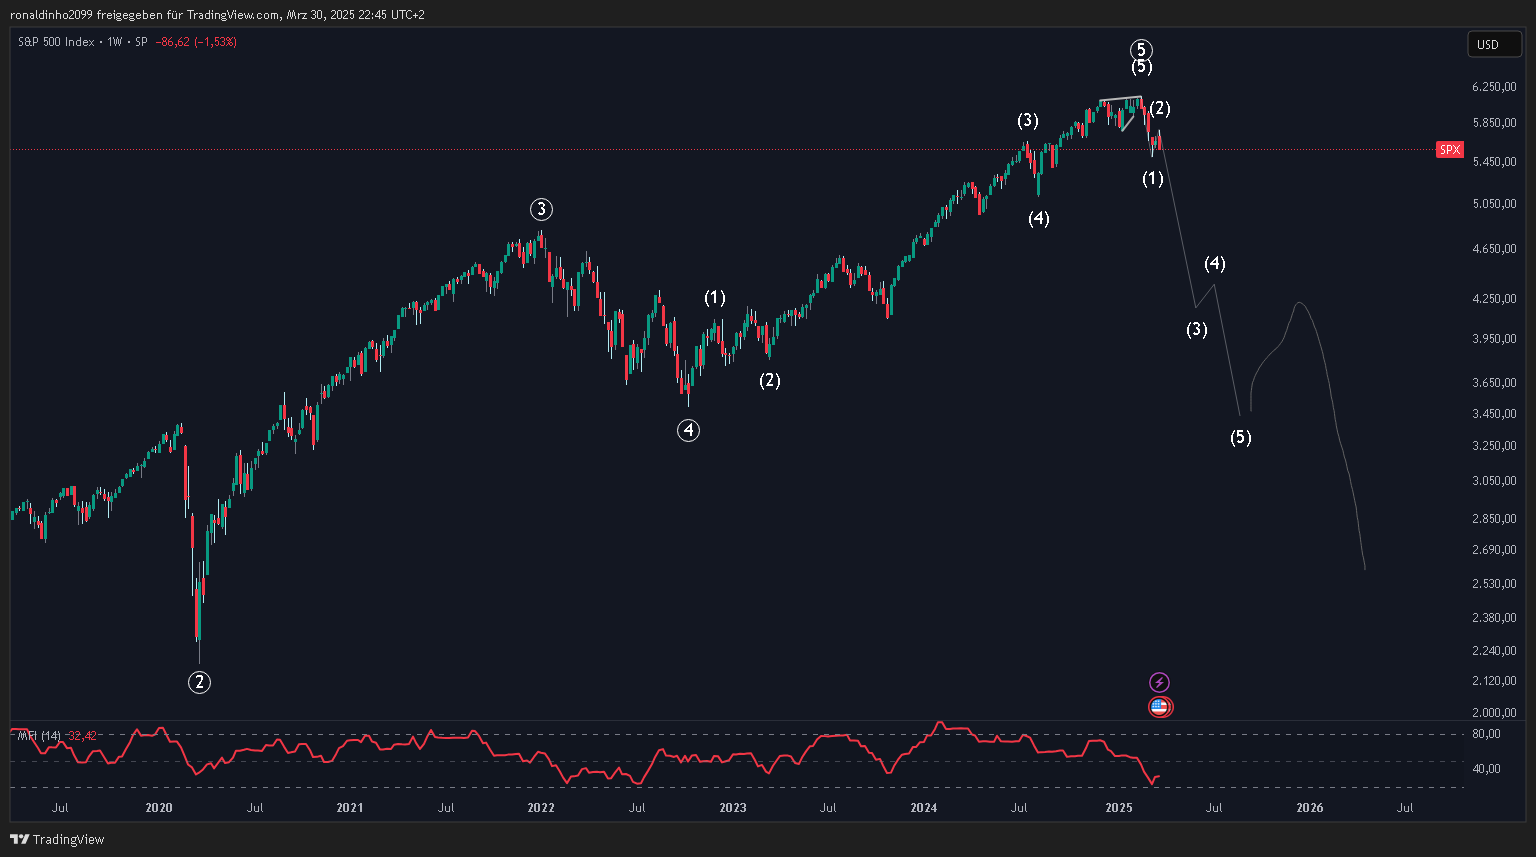Click the 2026 label on time axis
Image resolution: width=1536 pixels, height=857 pixels.
pos(1309,808)
